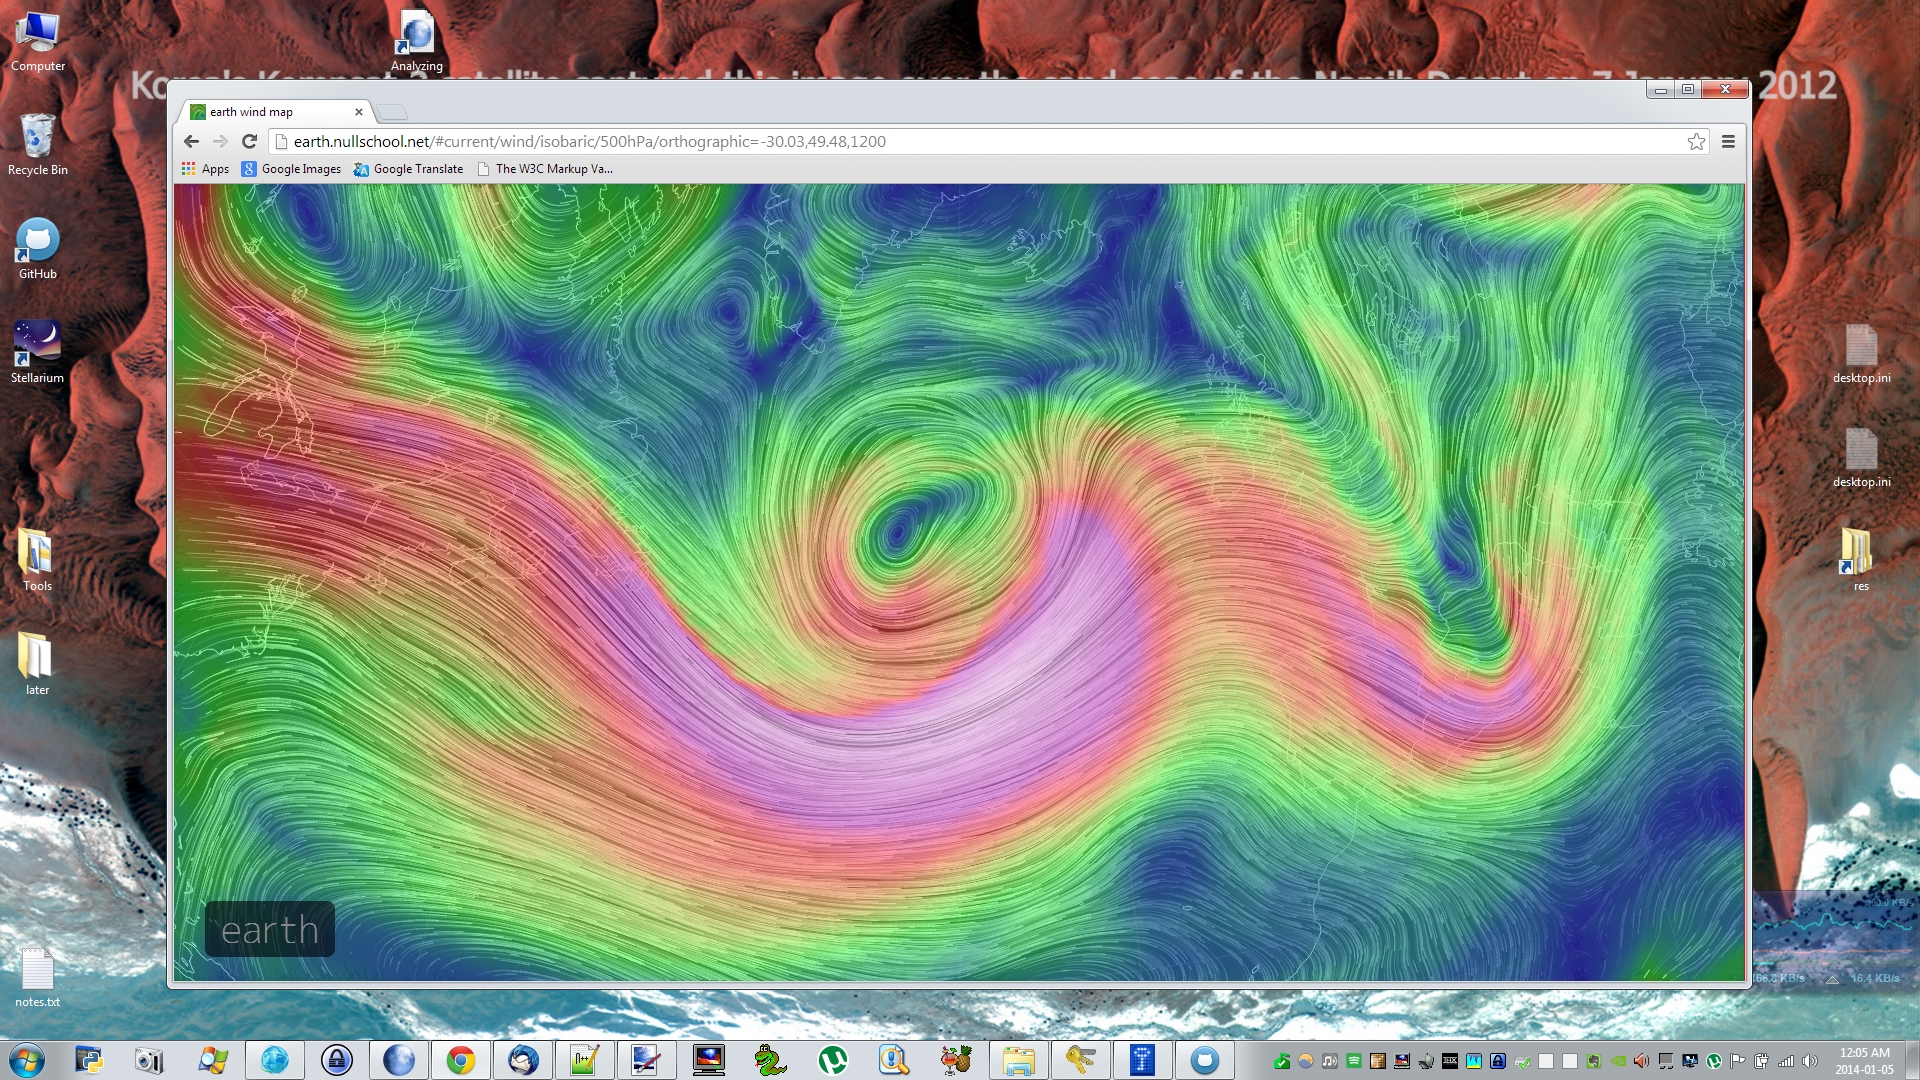
Task: Click the NVIDIA tray icon
Action: pos(1618,1061)
